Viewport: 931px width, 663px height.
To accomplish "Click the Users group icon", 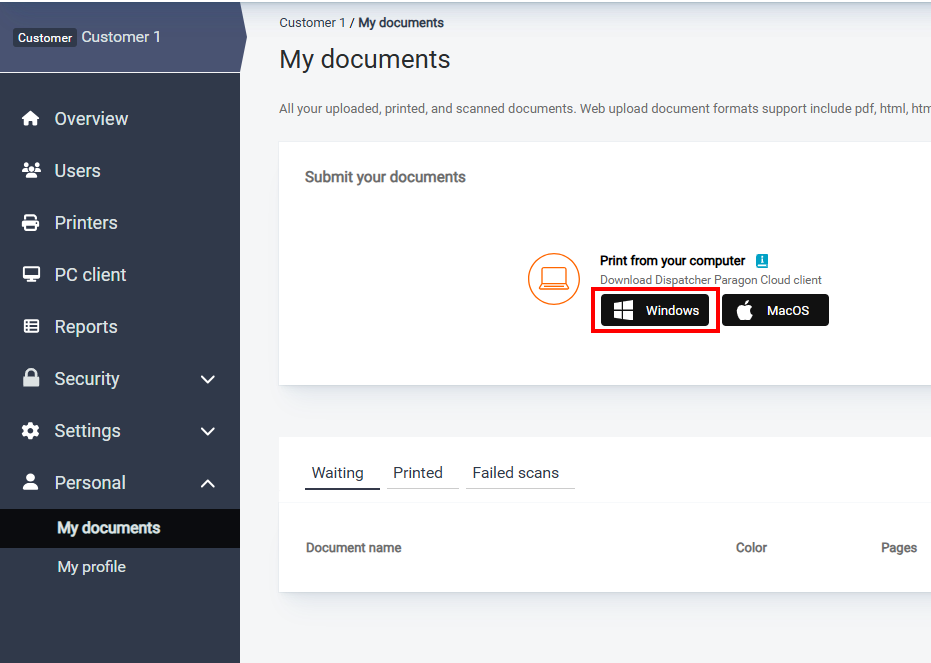I will click(x=31, y=171).
